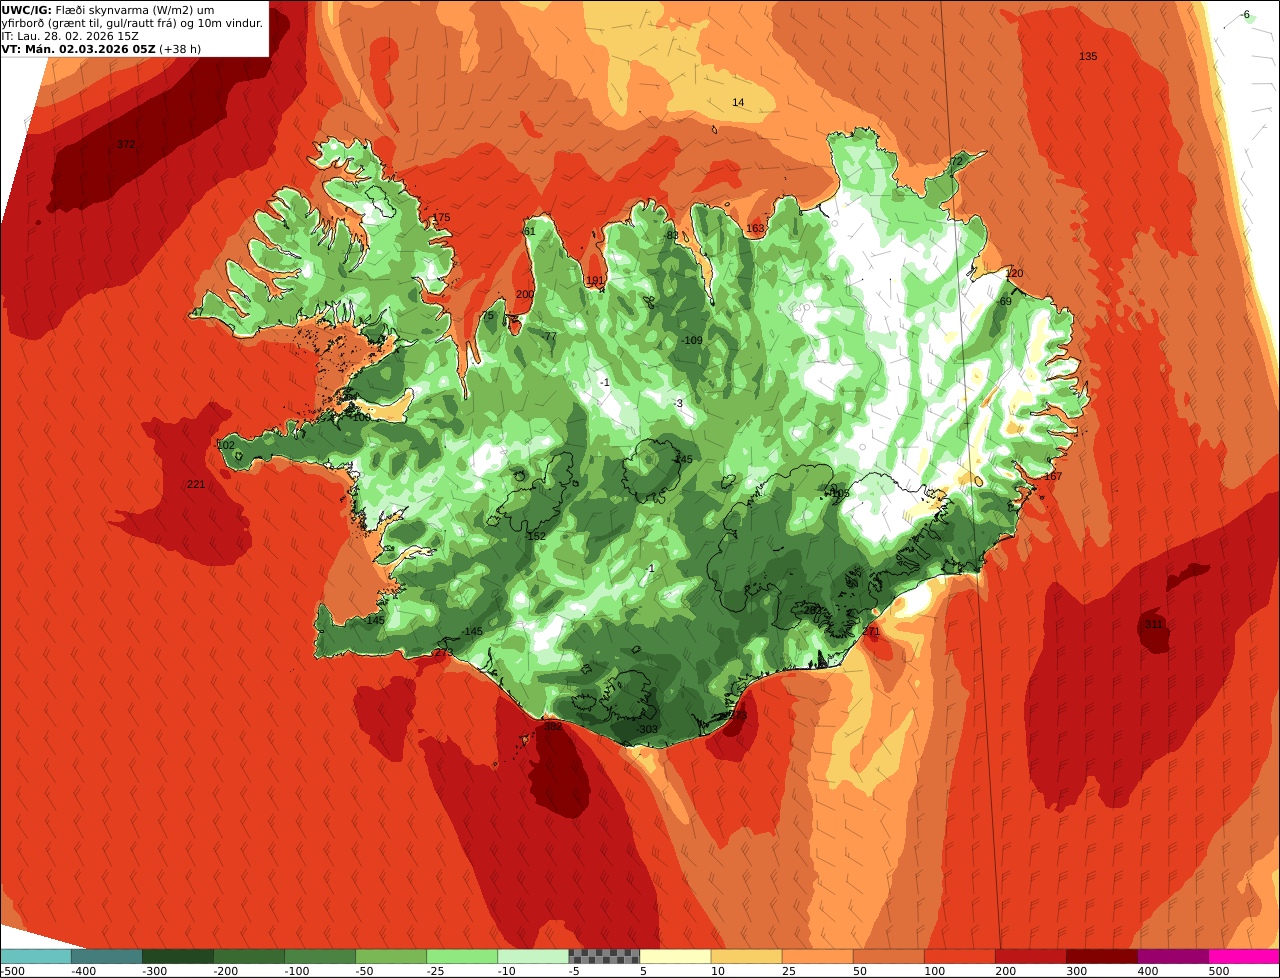Click the map value '372' in northwest ocean
Image resolution: width=1280 pixels, height=978 pixels.
[125, 145]
